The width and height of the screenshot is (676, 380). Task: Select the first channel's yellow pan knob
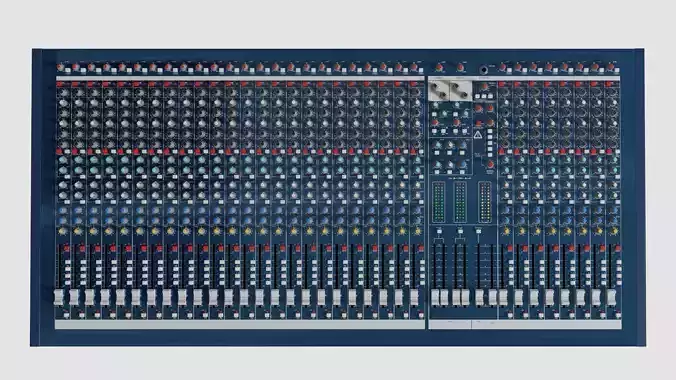(63, 232)
